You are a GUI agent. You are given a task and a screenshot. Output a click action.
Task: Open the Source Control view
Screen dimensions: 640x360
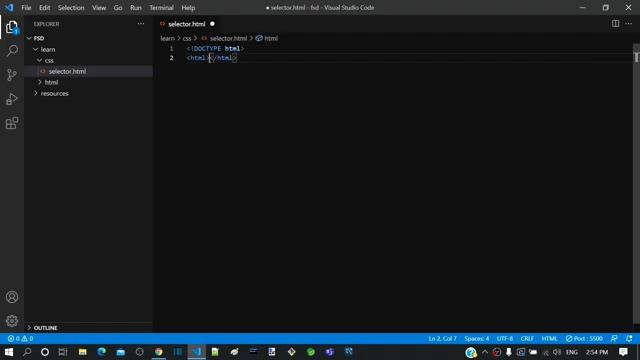12,75
